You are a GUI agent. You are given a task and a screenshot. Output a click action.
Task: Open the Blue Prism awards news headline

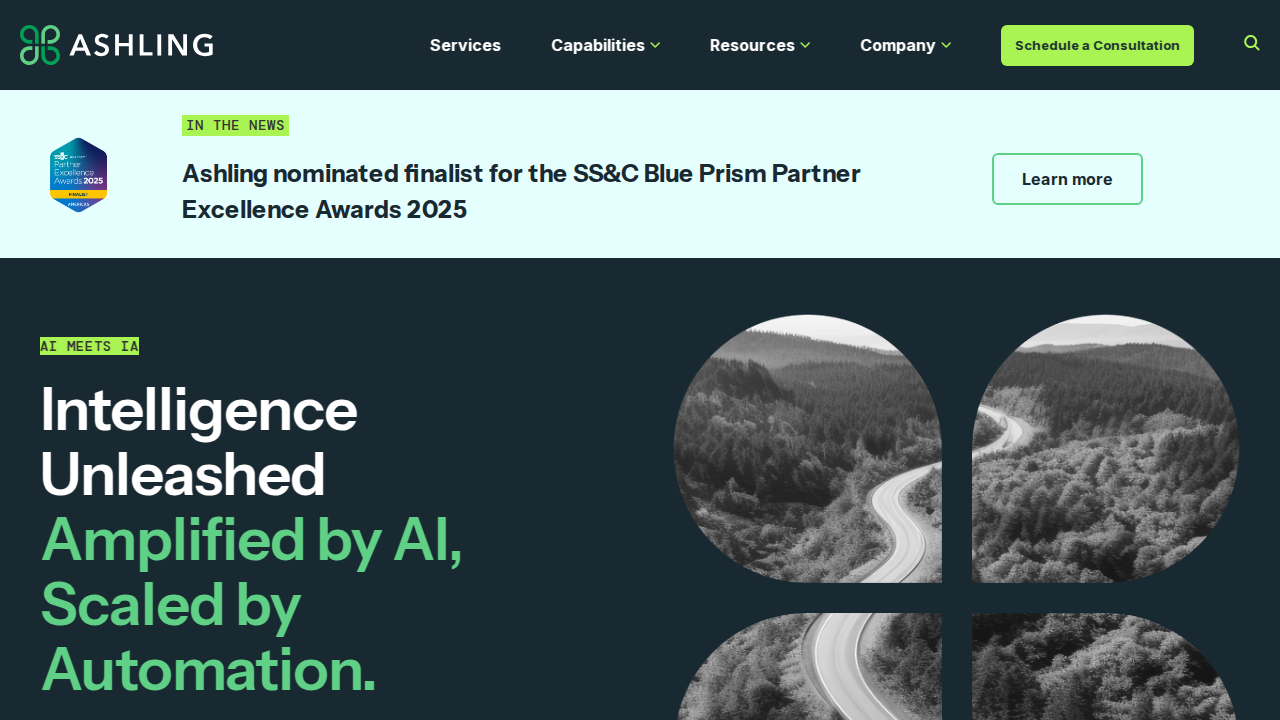[x=521, y=191]
